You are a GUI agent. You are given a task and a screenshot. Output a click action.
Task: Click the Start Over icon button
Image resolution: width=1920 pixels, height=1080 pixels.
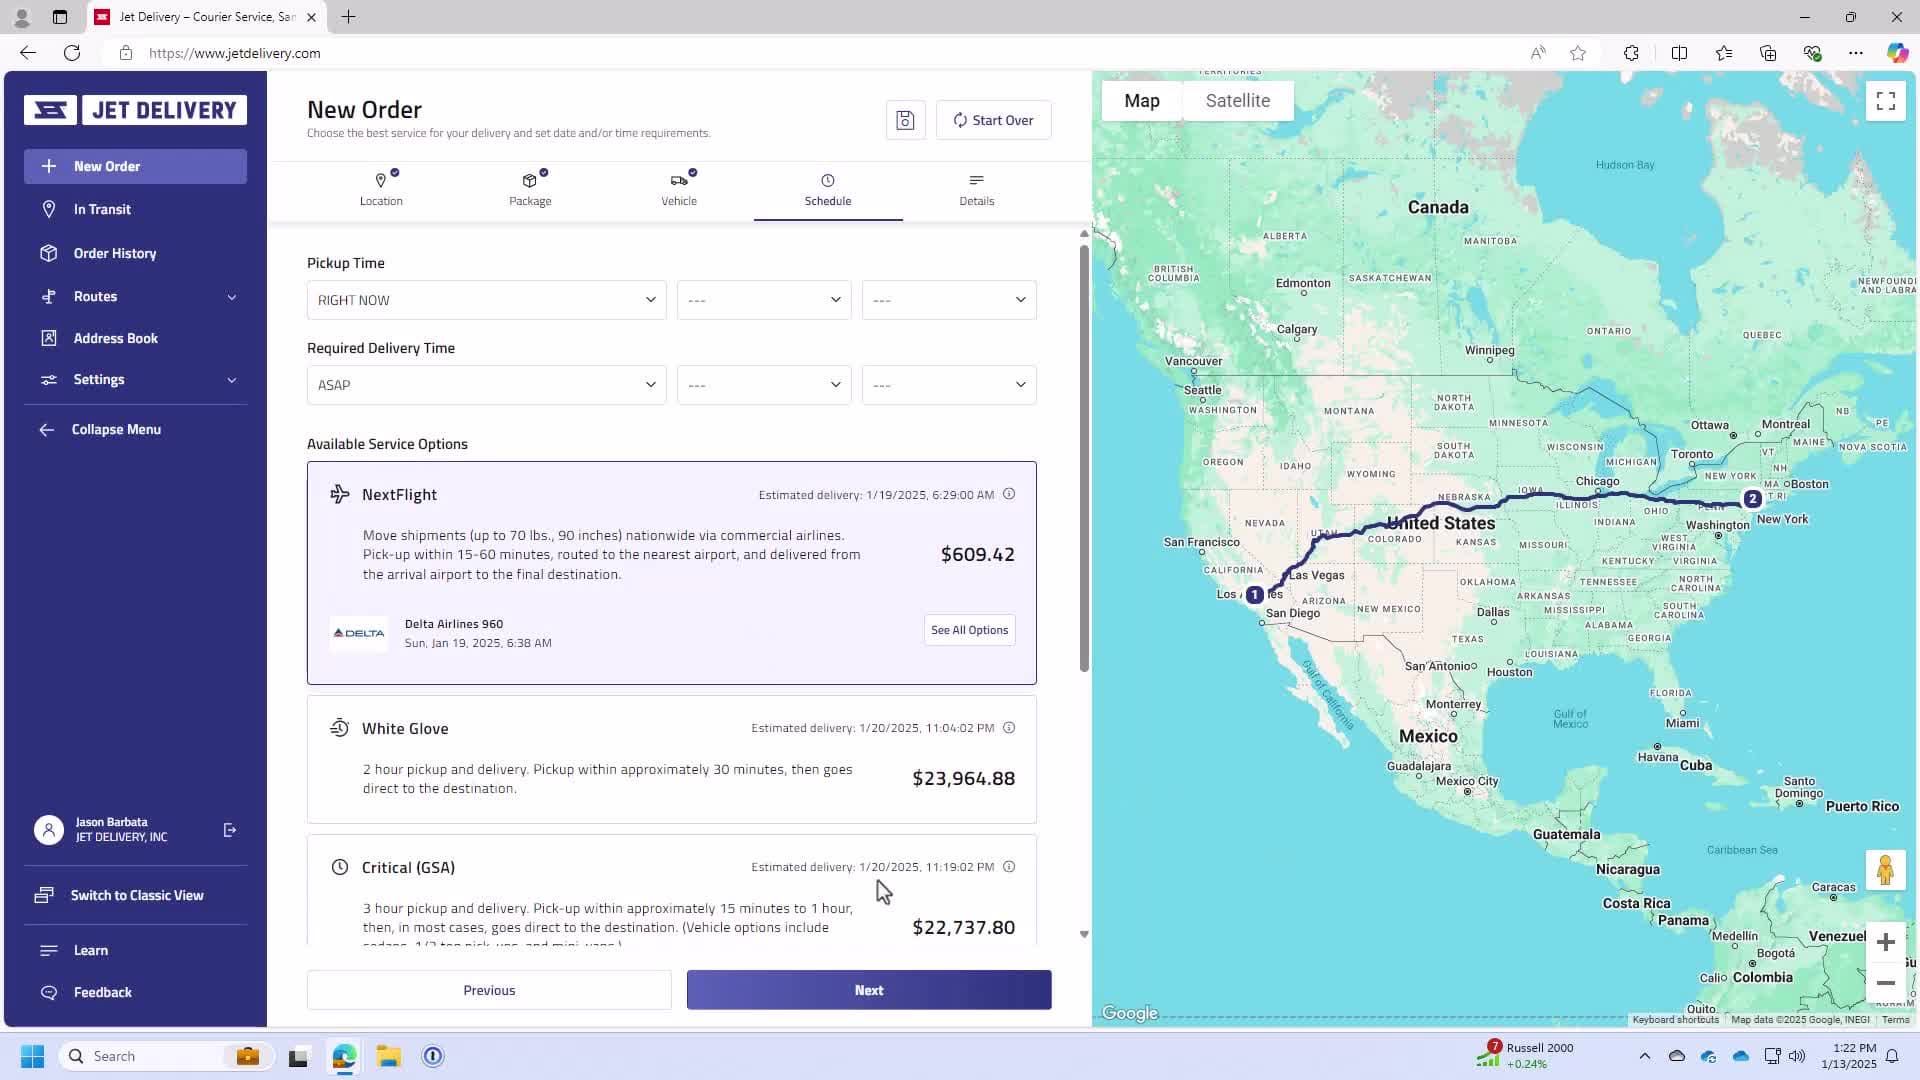click(x=957, y=120)
